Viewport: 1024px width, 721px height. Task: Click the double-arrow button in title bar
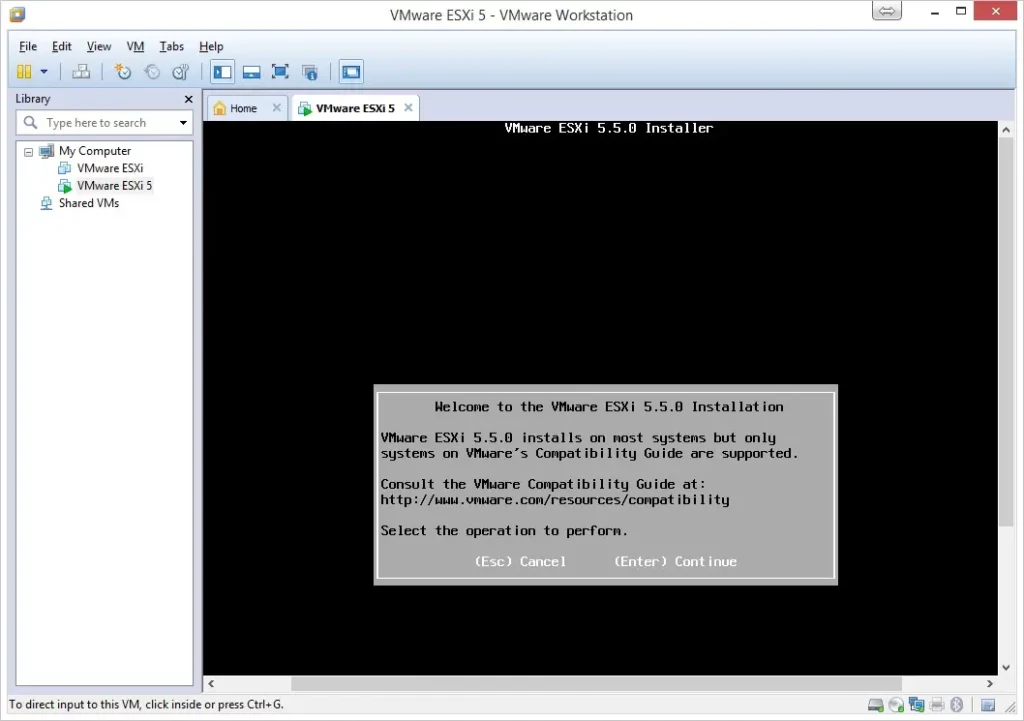coord(887,11)
